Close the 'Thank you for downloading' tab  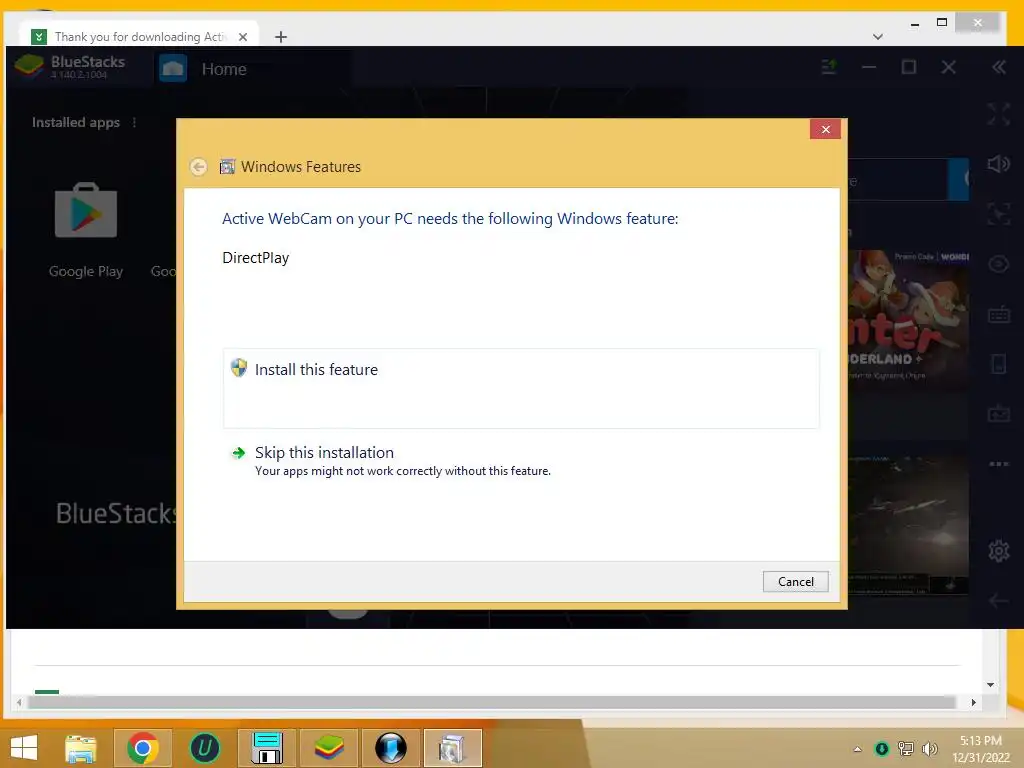point(243,37)
